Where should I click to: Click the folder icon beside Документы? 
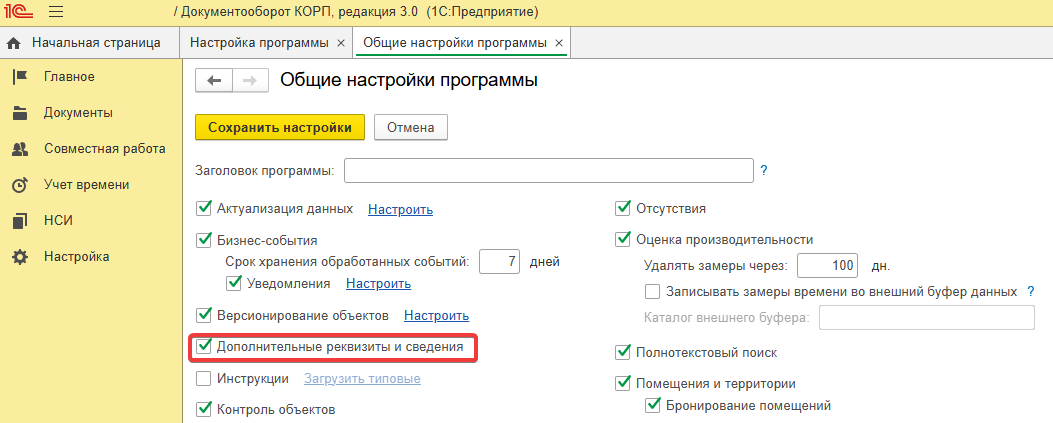click(20, 113)
